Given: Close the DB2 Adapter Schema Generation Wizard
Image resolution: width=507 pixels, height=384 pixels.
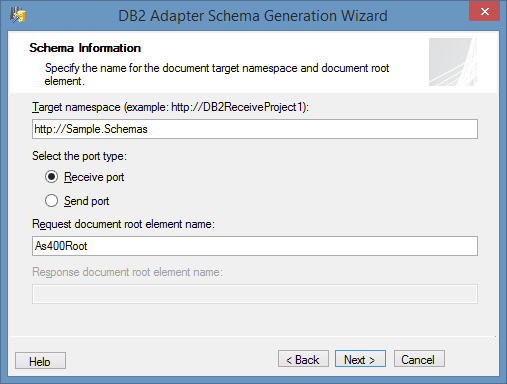Looking at the screenshot, I should (484, 11).
